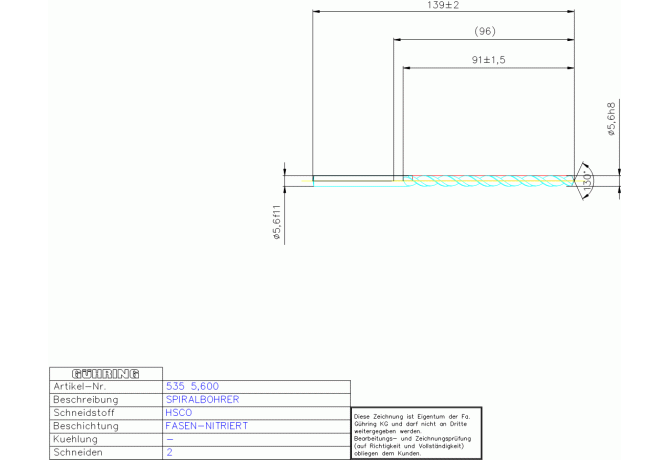670x460 pixels.
Task: Select the article number value 535 5,600
Action: pyautogui.click(x=191, y=386)
